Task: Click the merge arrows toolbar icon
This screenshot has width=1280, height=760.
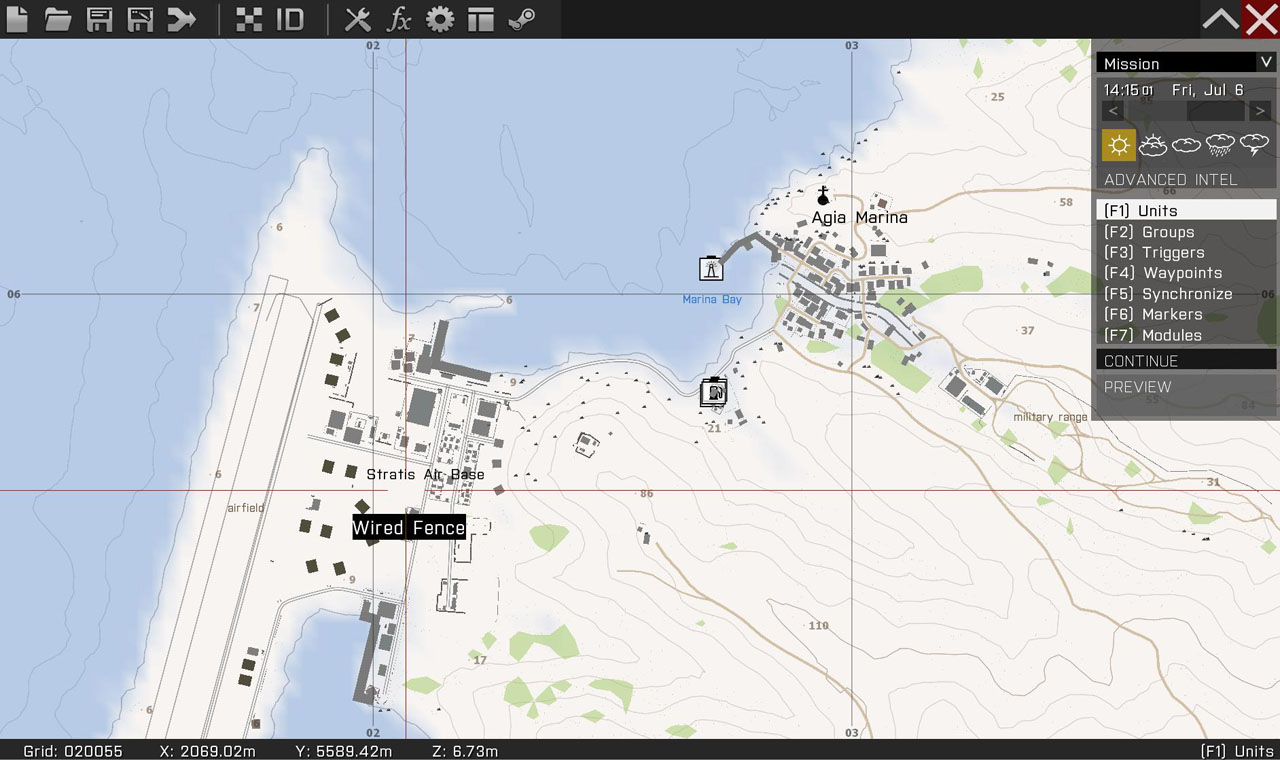Action: (181, 19)
